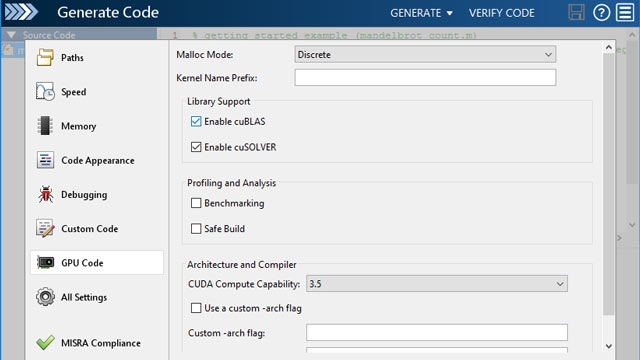The image size is (640, 360).
Task: Open Debugging settings bug icon
Action: pyautogui.click(x=45, y=194)
